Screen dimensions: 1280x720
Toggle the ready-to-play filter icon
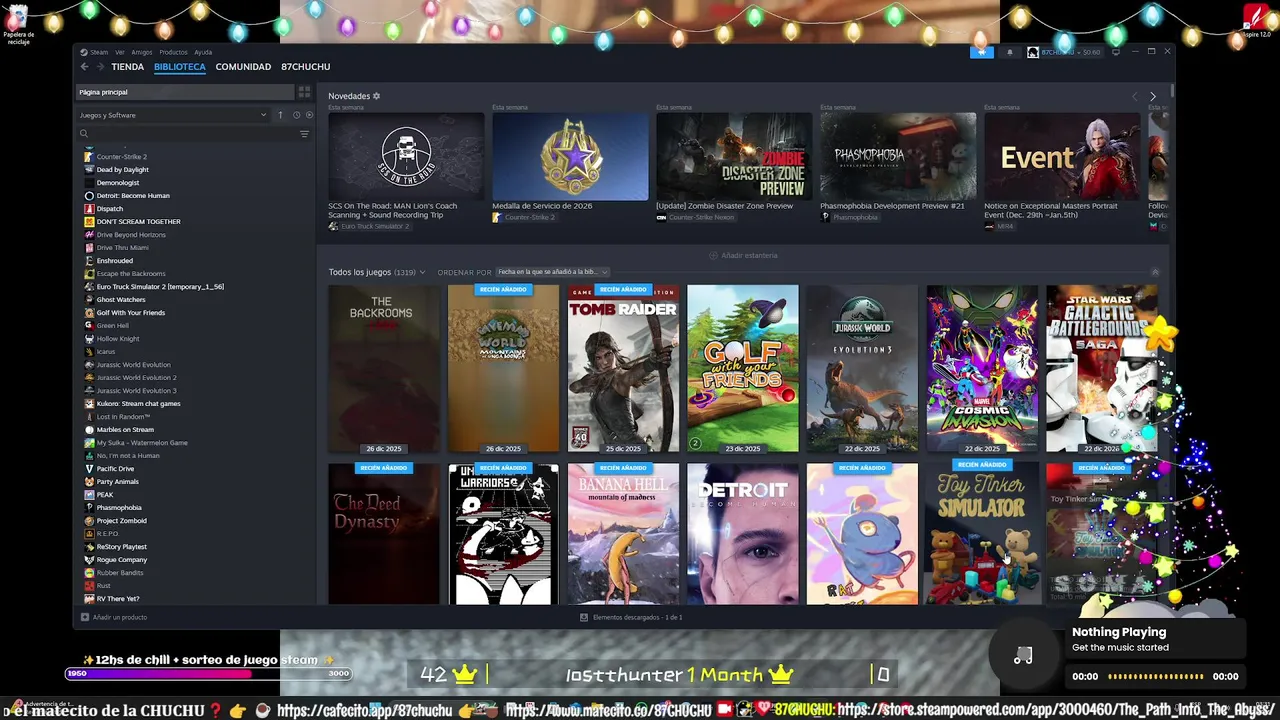(x=309, y=115)
